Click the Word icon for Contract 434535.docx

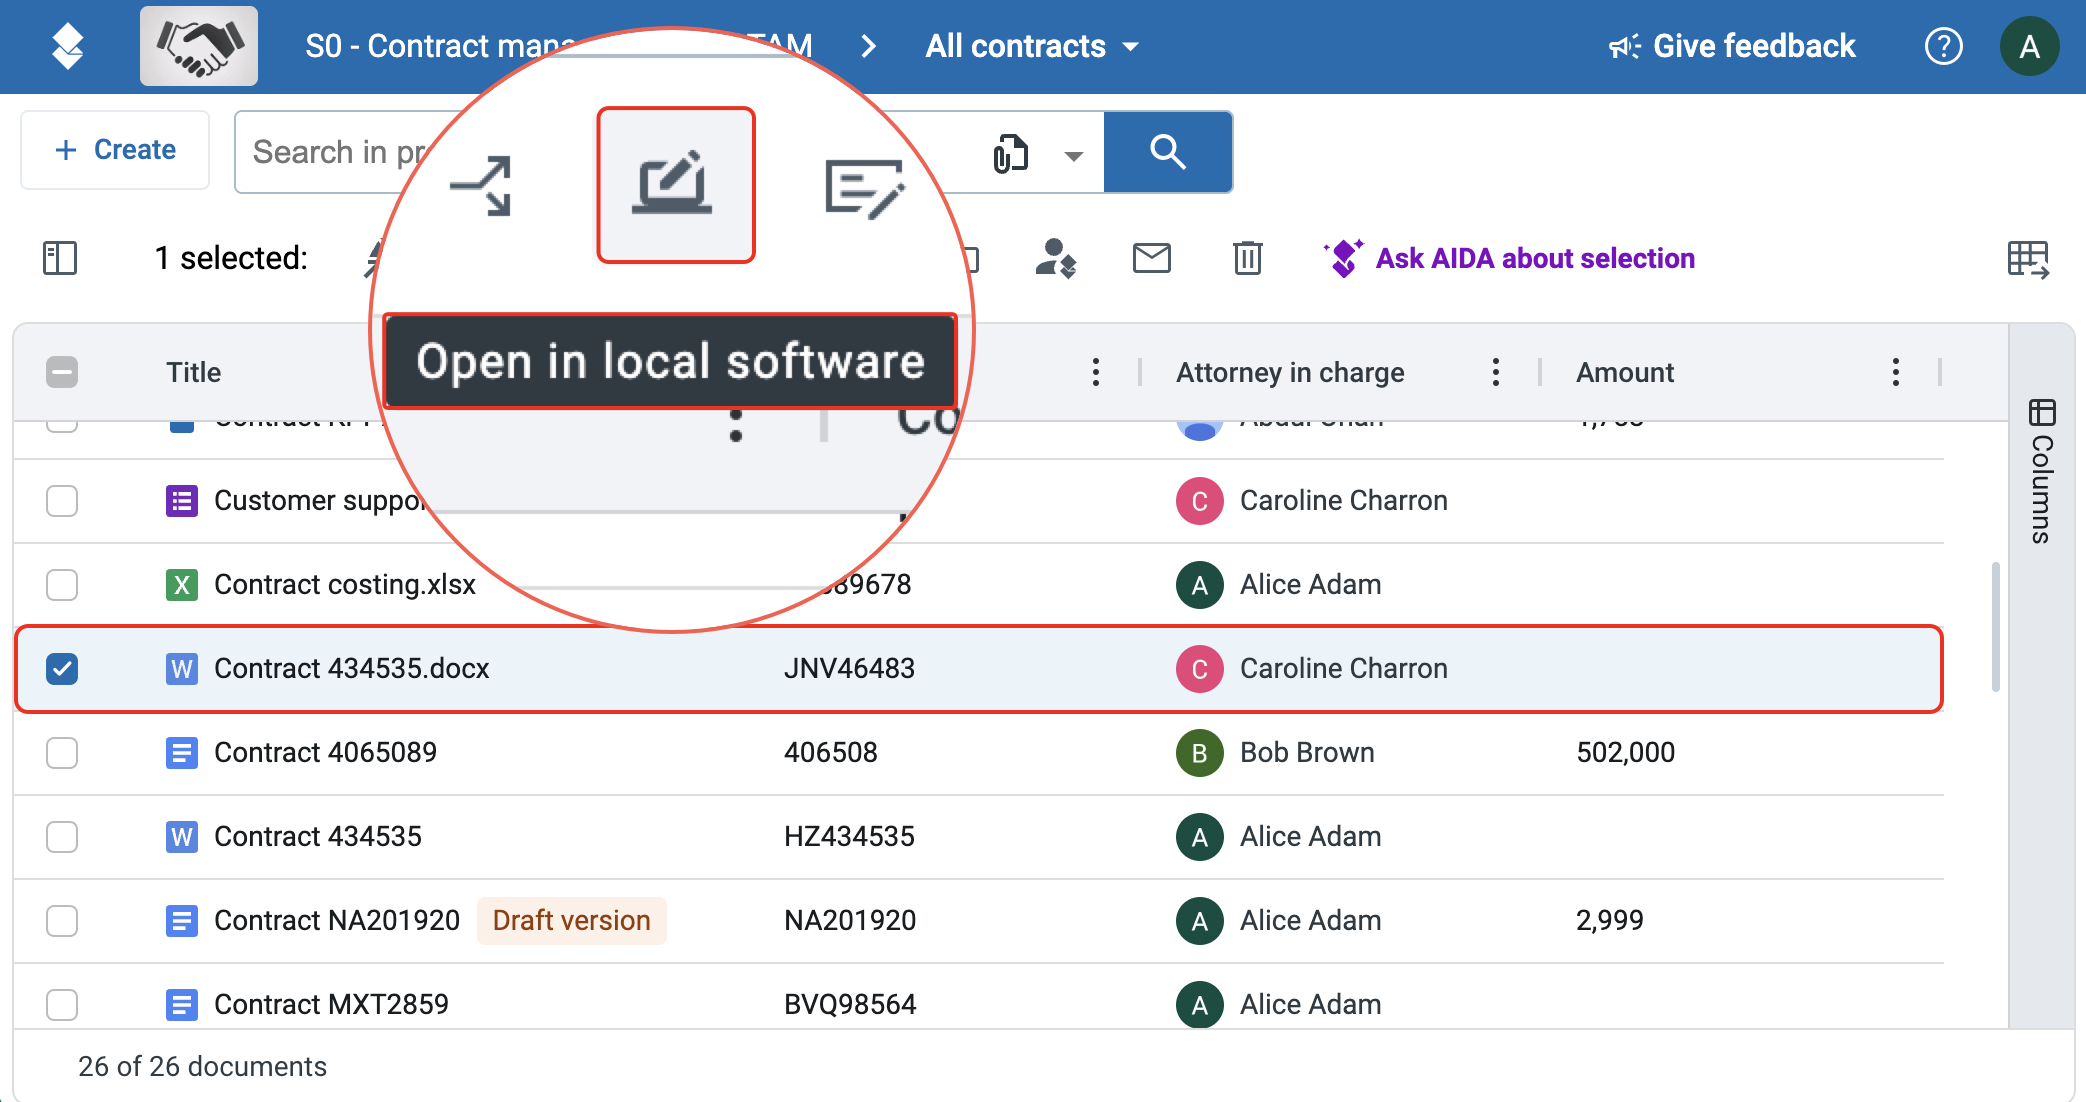181,668
